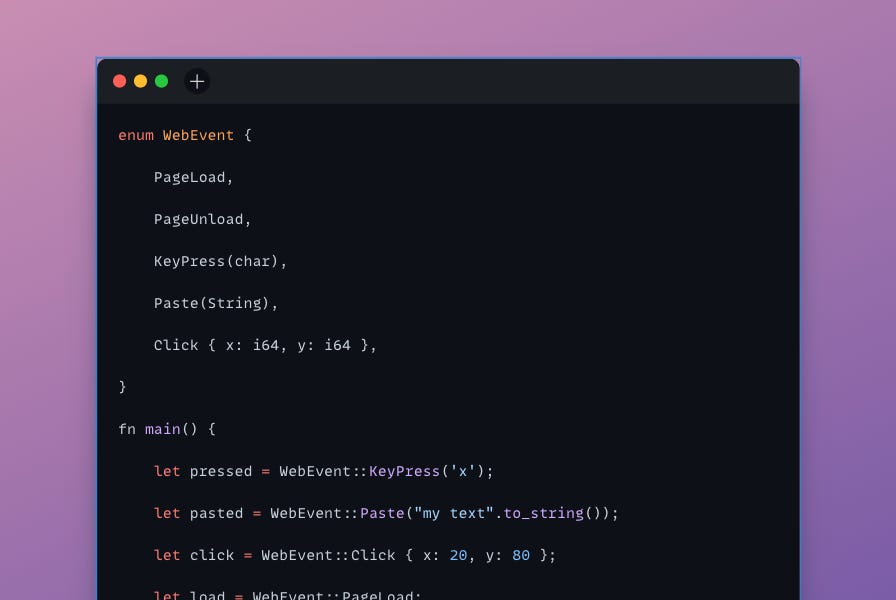896x600 pixels.
Task: Click the Paste(String) variant
Action: click(x=216, y=303)
